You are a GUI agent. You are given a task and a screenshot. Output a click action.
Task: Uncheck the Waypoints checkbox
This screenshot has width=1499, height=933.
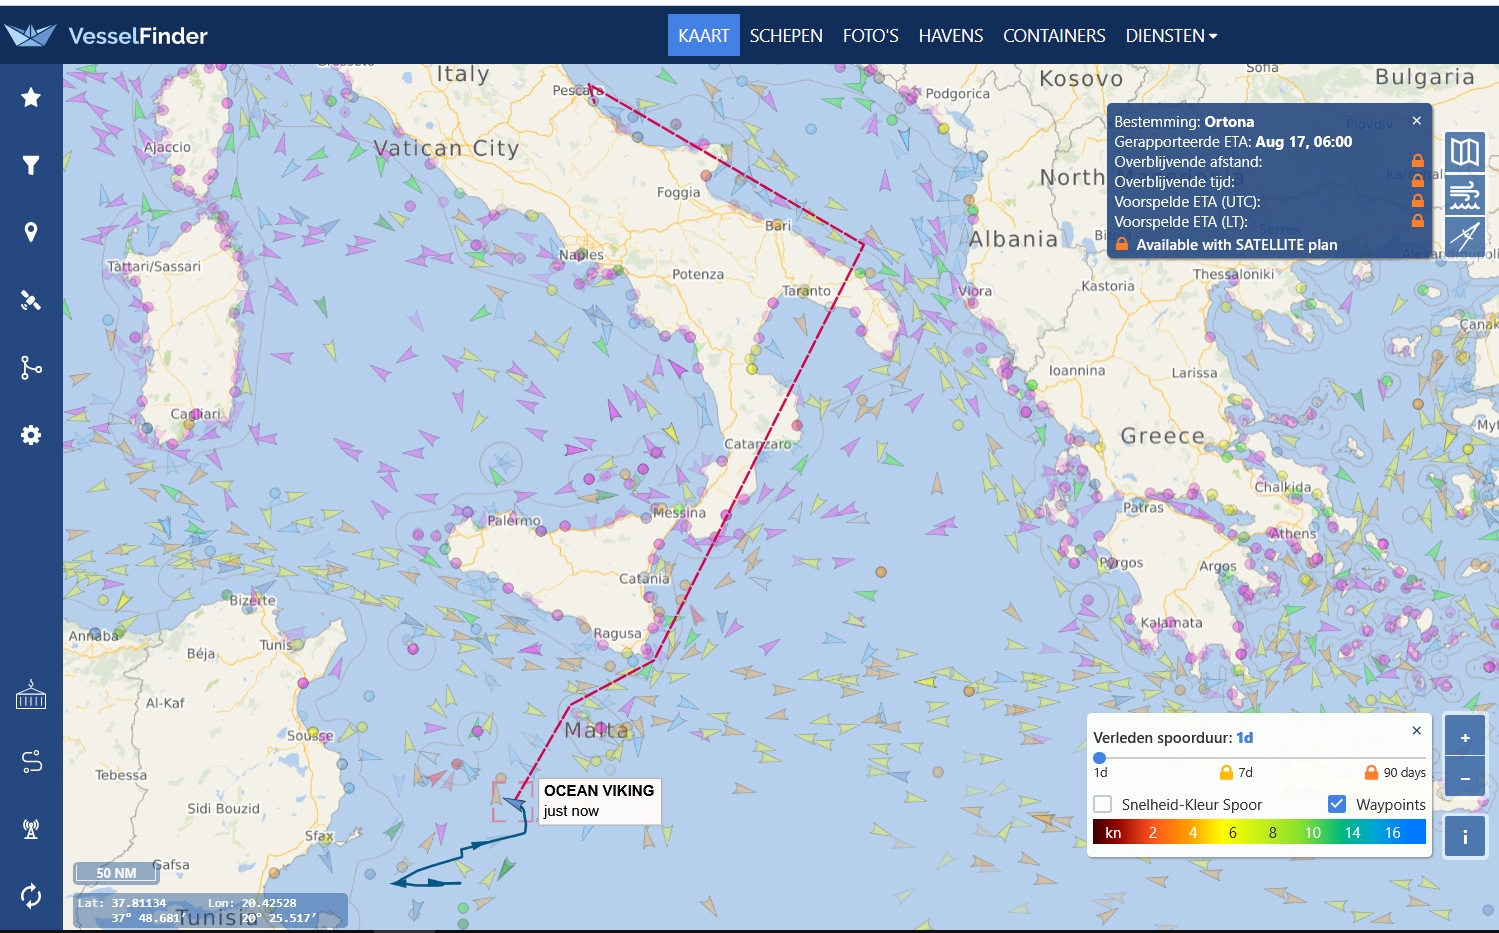pos(1337,804)
